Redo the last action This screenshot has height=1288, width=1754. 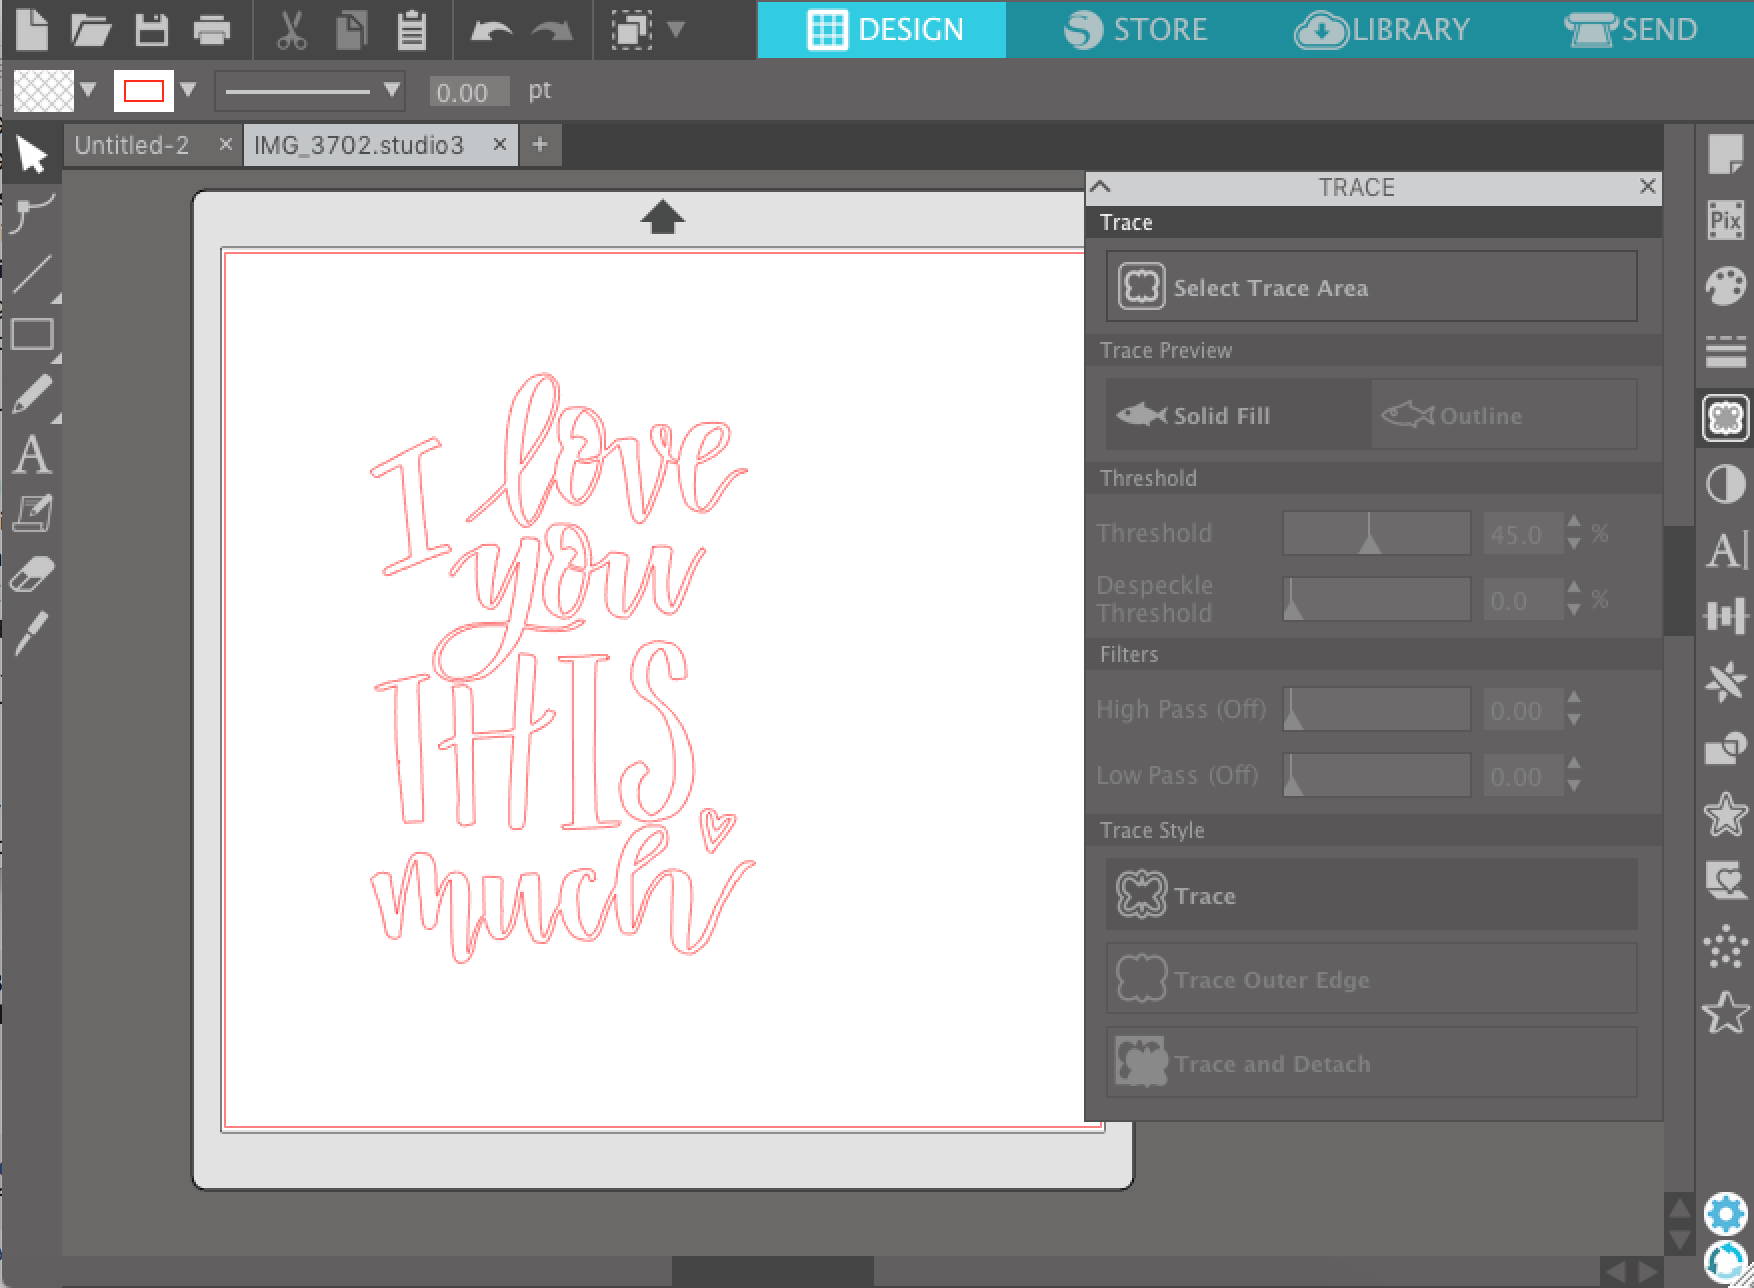pos(551,31)
